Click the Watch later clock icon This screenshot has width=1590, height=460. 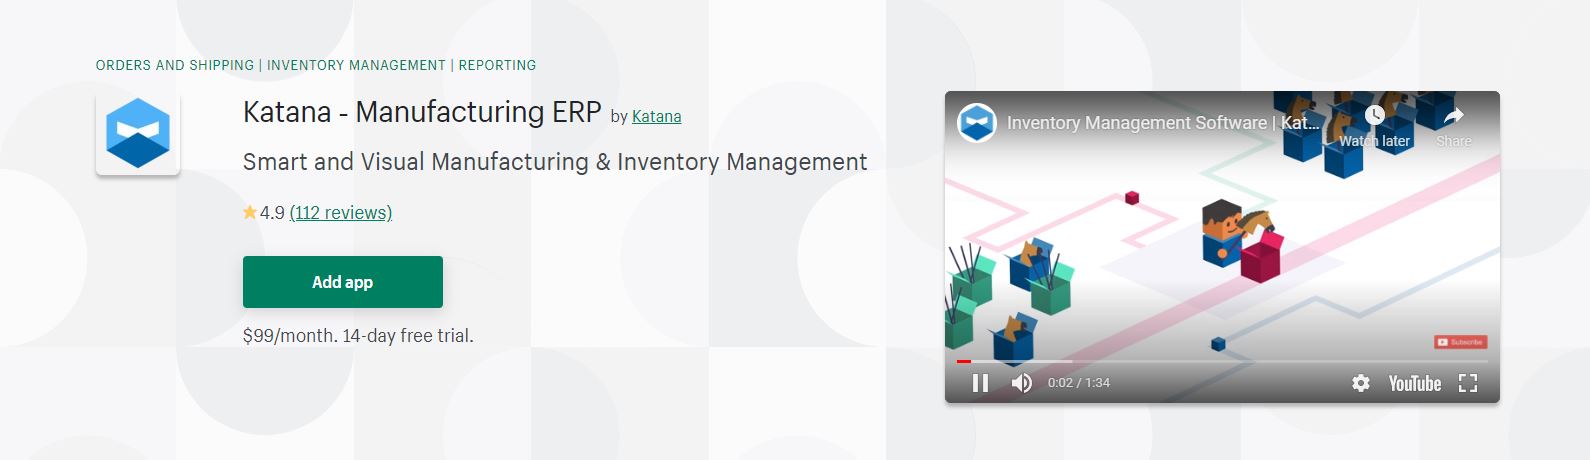(1375, 116)
